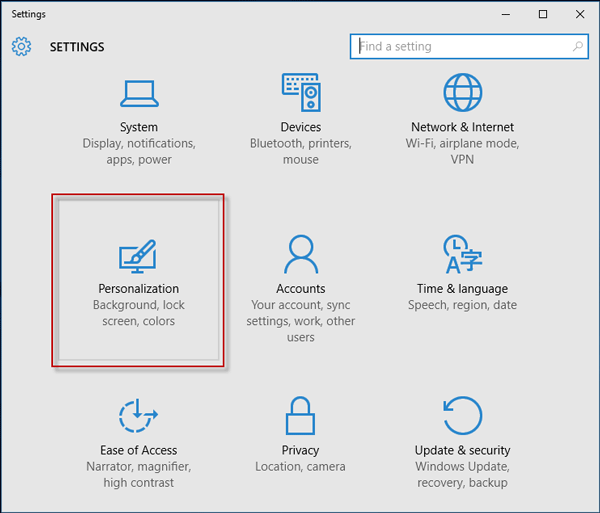Select the Time & language label
The height and width of the screenshot is (513, 600).
pos(462,289)
